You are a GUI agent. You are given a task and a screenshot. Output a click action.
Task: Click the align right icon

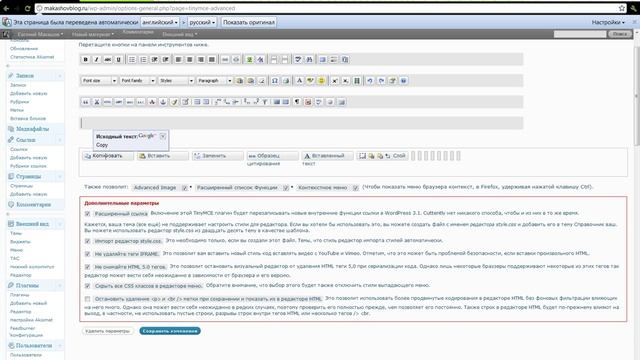pos(200,60)
